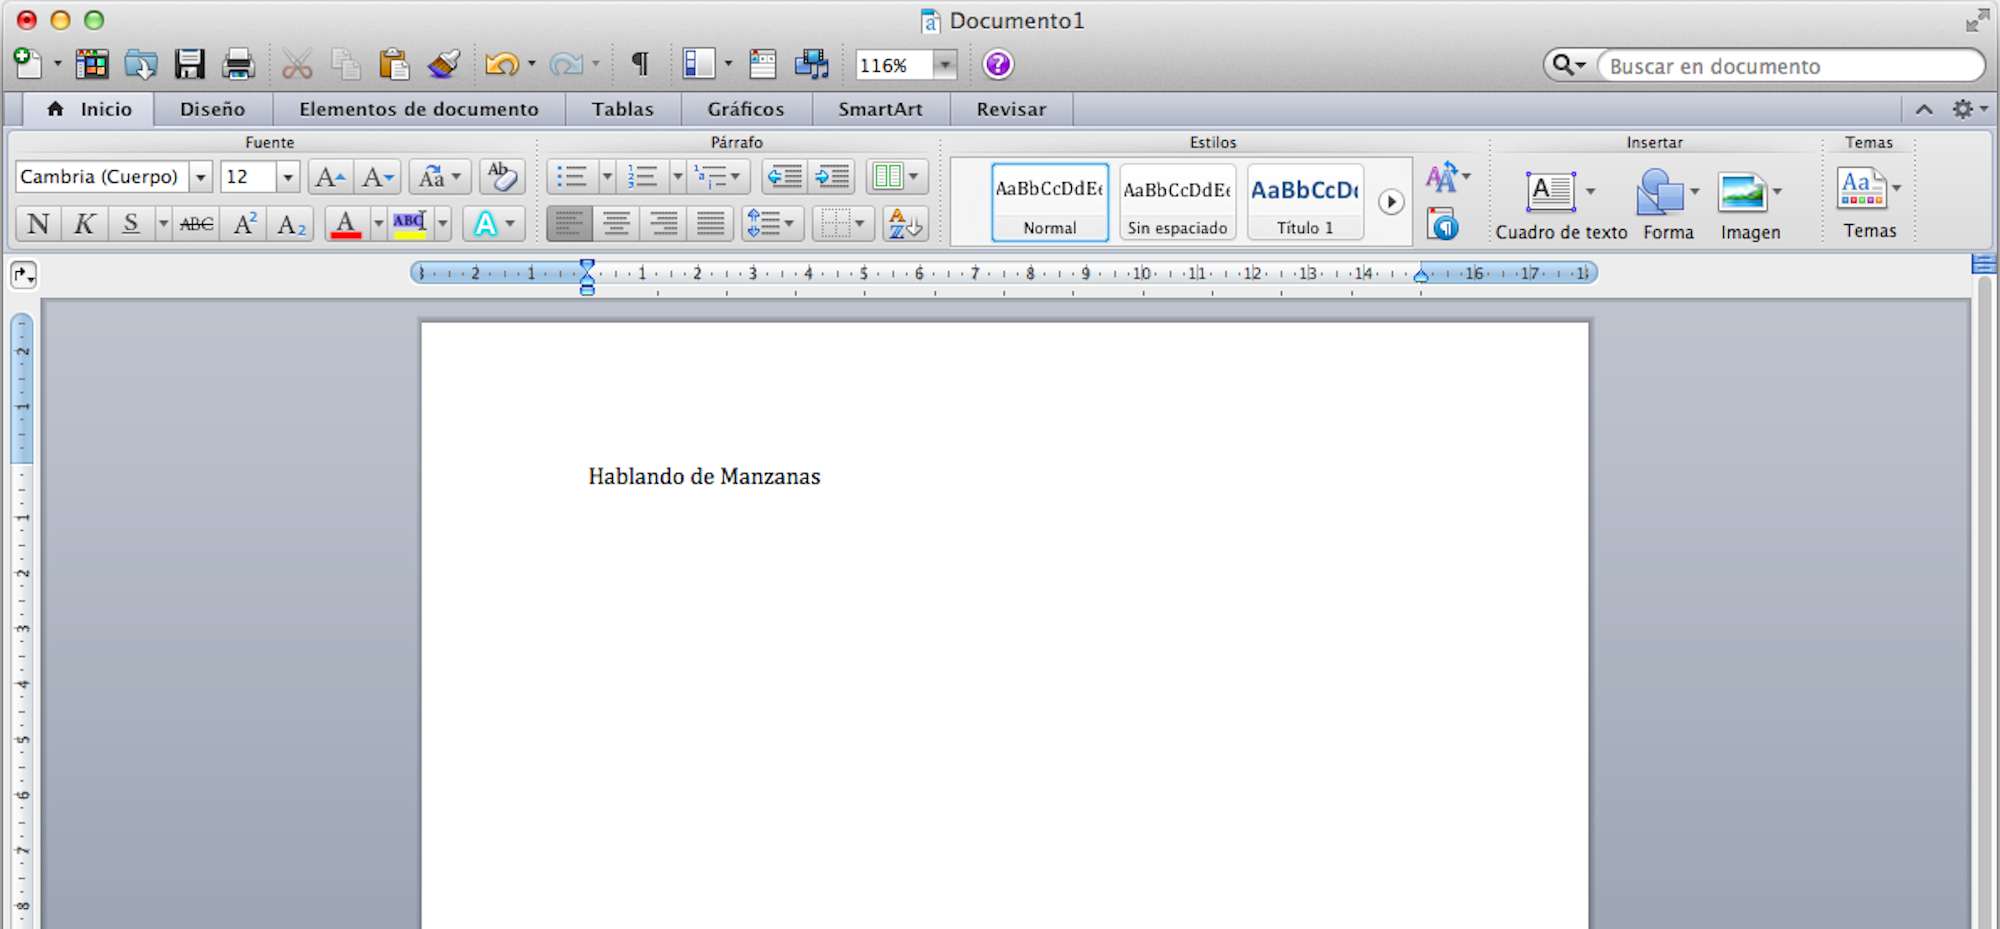Collapse the ribbon with up chevron
The height and width of the screenshot is (929, 2000).
[1924, 109]
